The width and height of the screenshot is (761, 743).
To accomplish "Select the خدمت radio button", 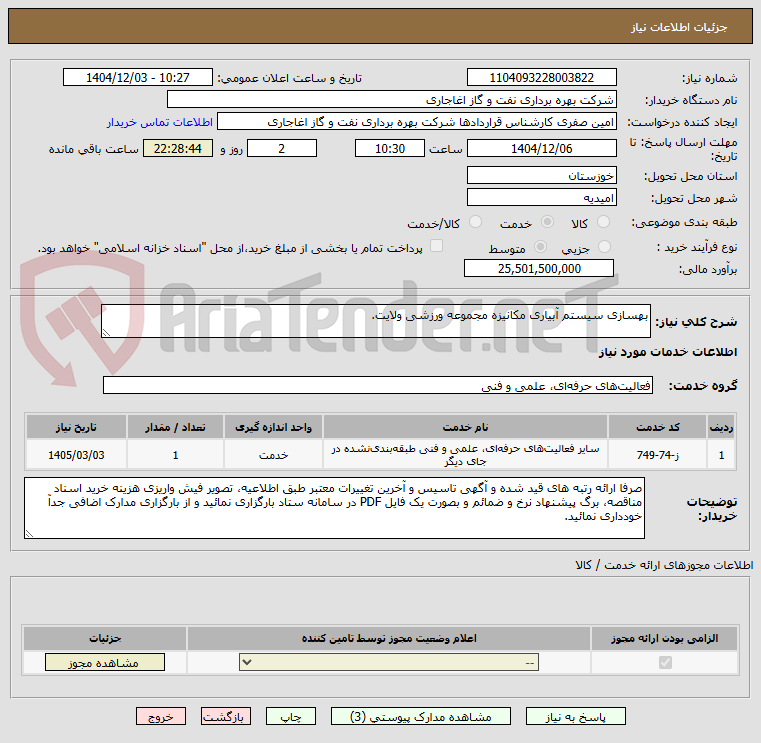I will 547,222.
